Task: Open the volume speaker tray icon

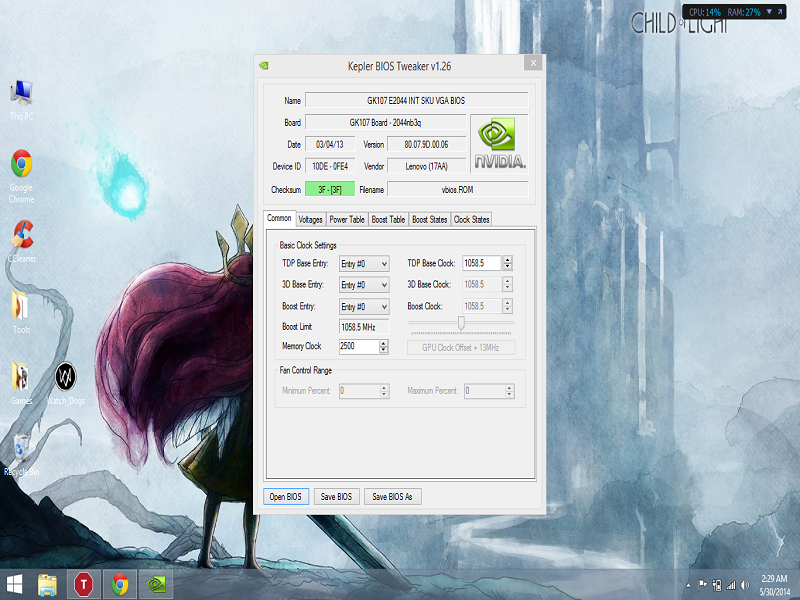Action: 745,585
